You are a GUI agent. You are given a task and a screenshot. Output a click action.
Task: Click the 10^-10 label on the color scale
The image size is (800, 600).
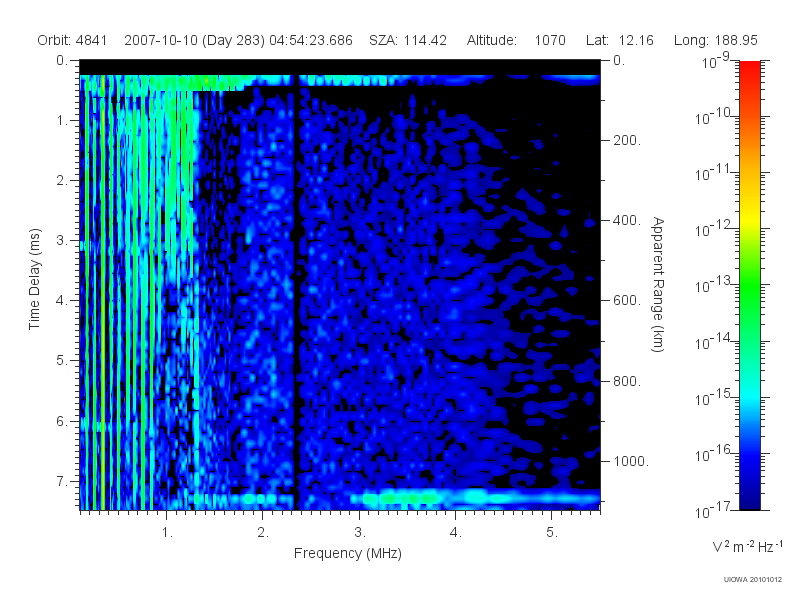click(x=714, y=117)
